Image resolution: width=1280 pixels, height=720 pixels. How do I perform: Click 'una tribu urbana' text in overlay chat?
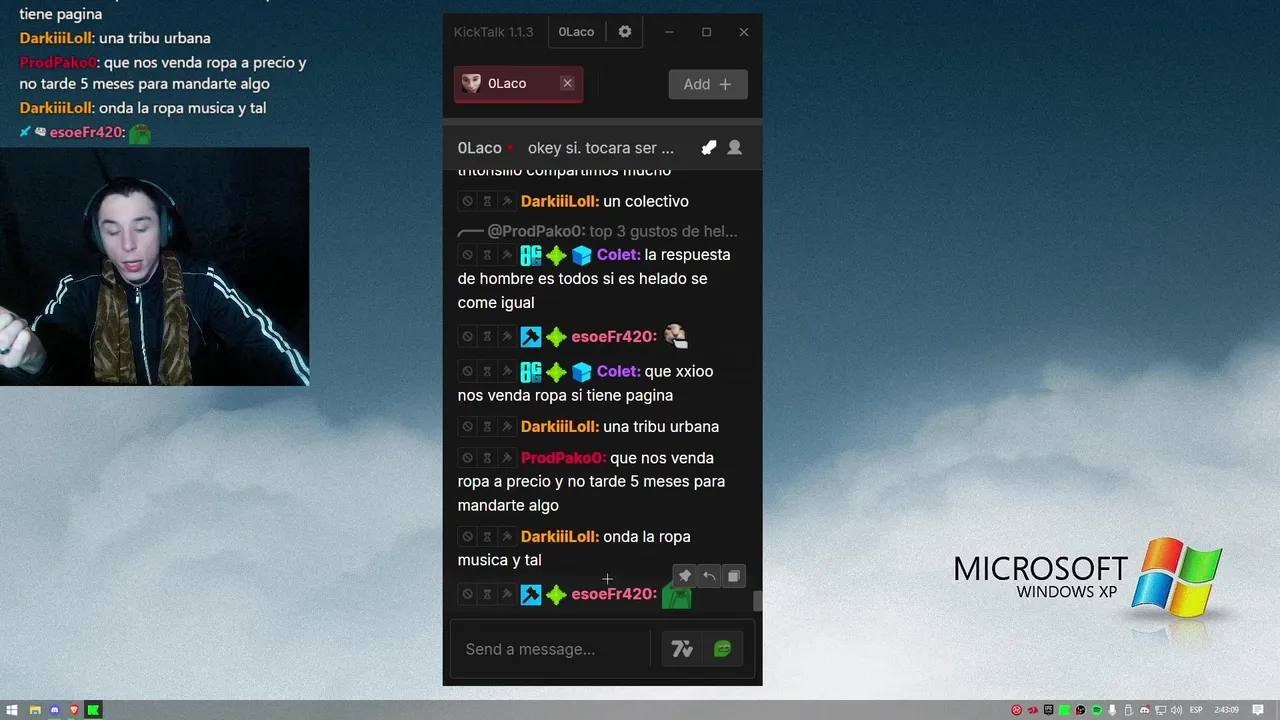tap(154, 38)
